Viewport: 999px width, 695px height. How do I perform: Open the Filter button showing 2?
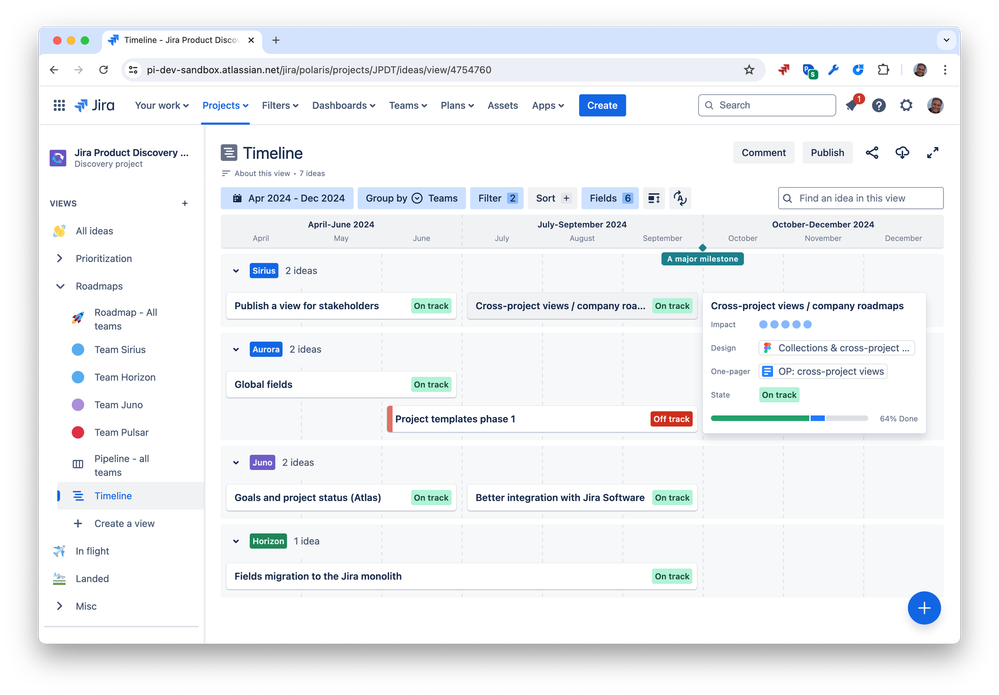coord(497,198)
